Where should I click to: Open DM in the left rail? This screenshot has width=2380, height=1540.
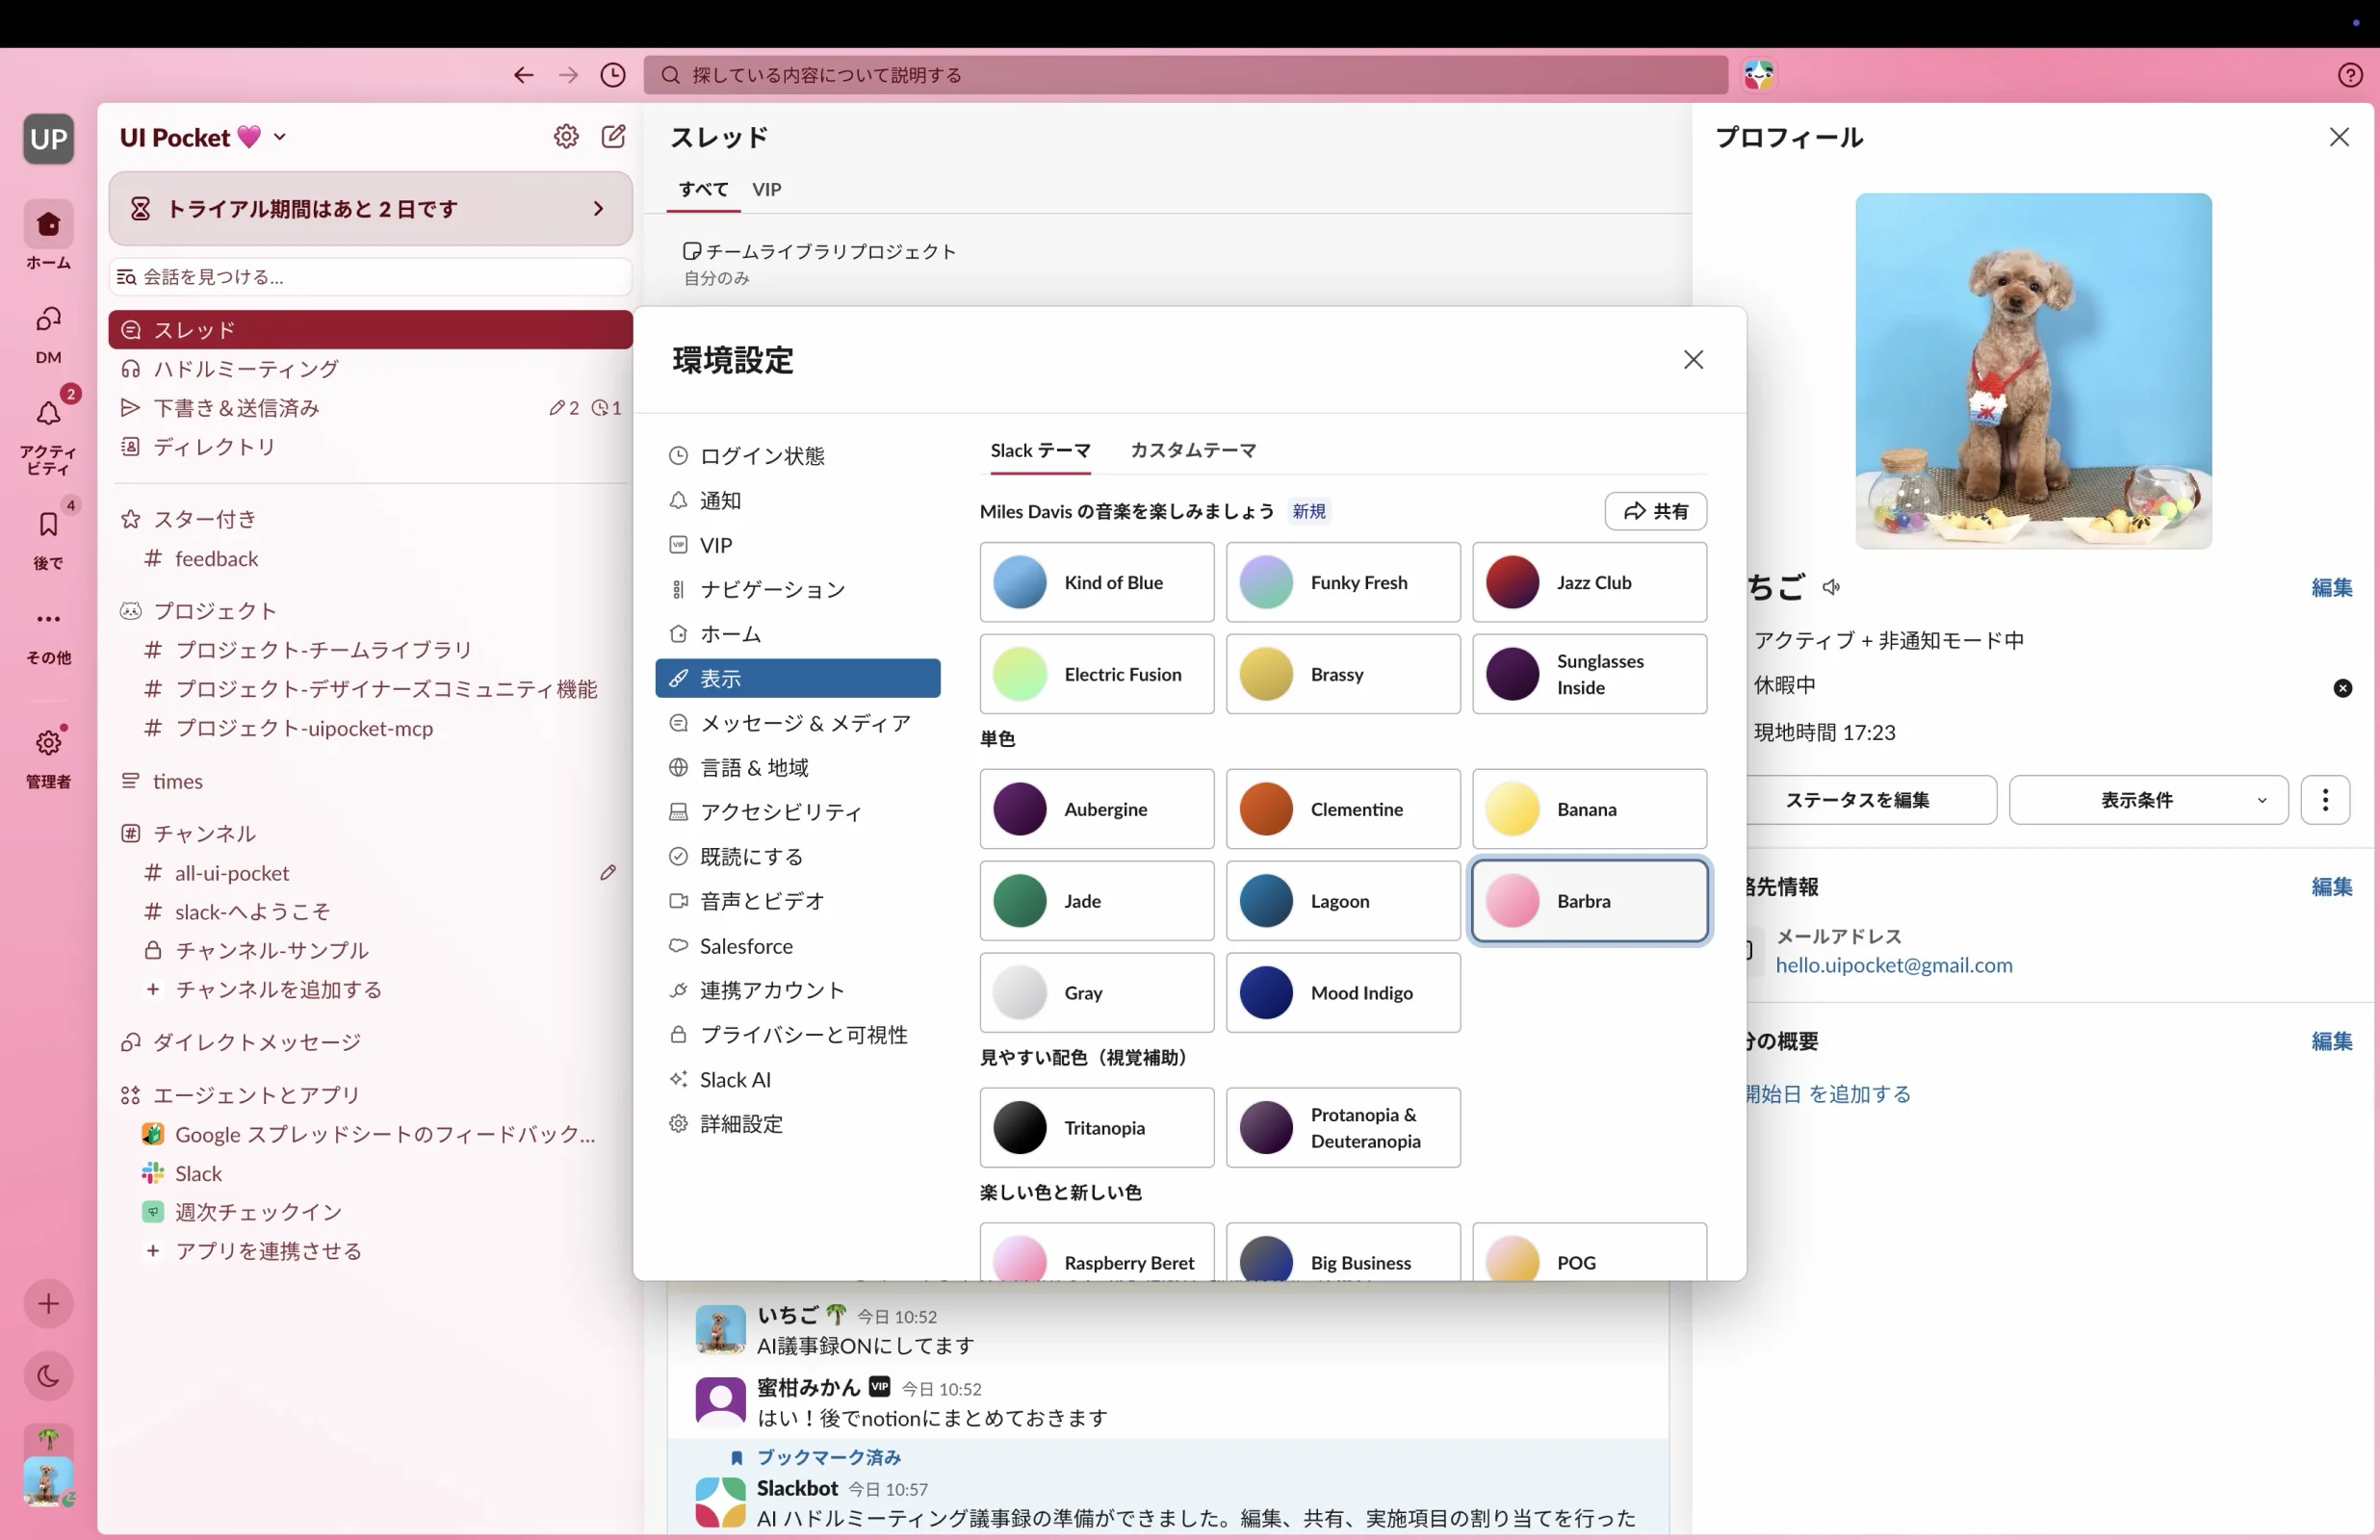pyautogui.click(x=48, y=334)
